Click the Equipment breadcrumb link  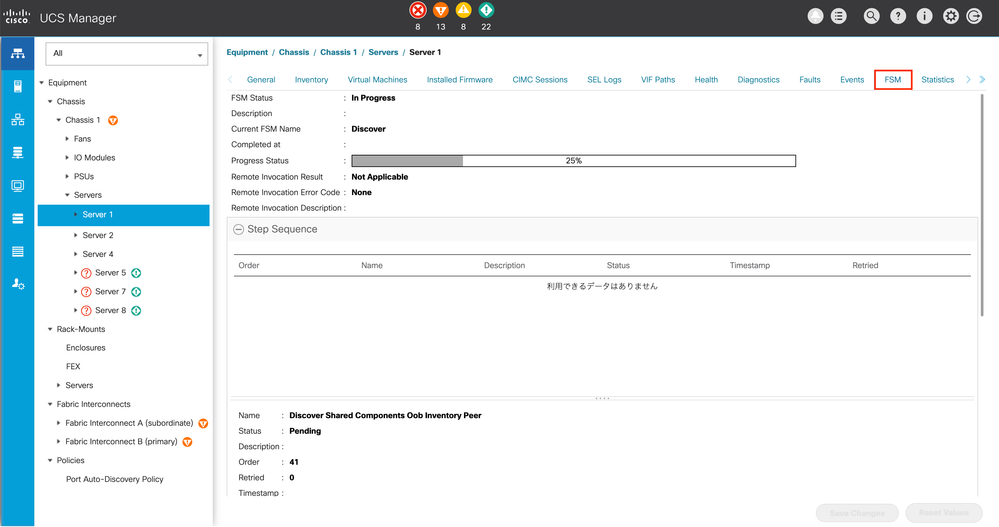(247, 52)
